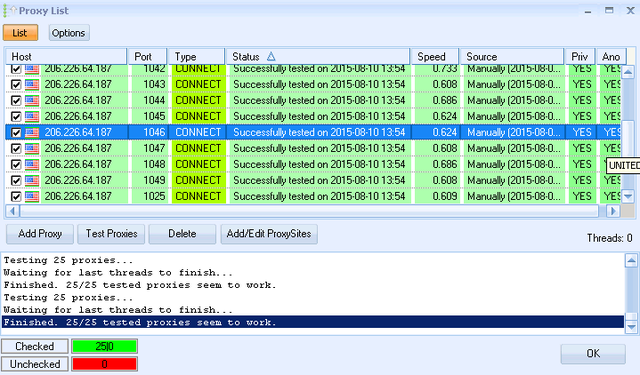Click the Delete button
640x375 pixels.
pyautogui.click(x=182, y=234)
